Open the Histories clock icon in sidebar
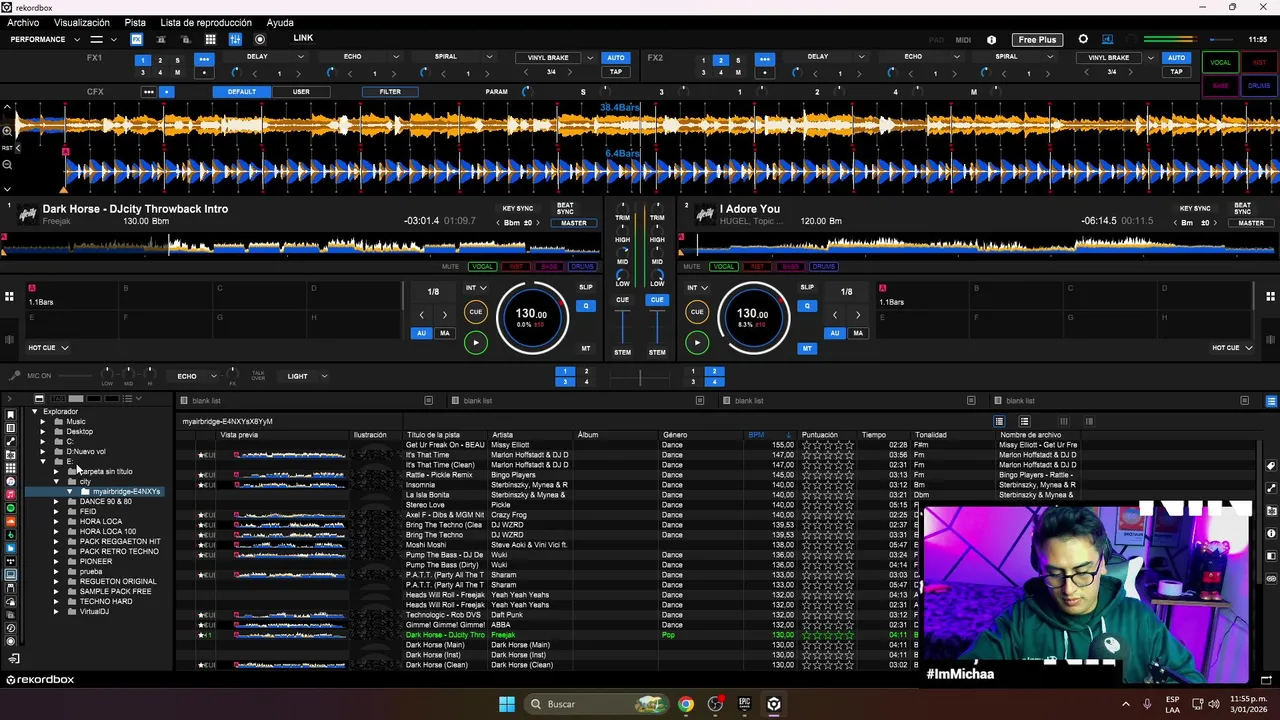 [11, 628]
